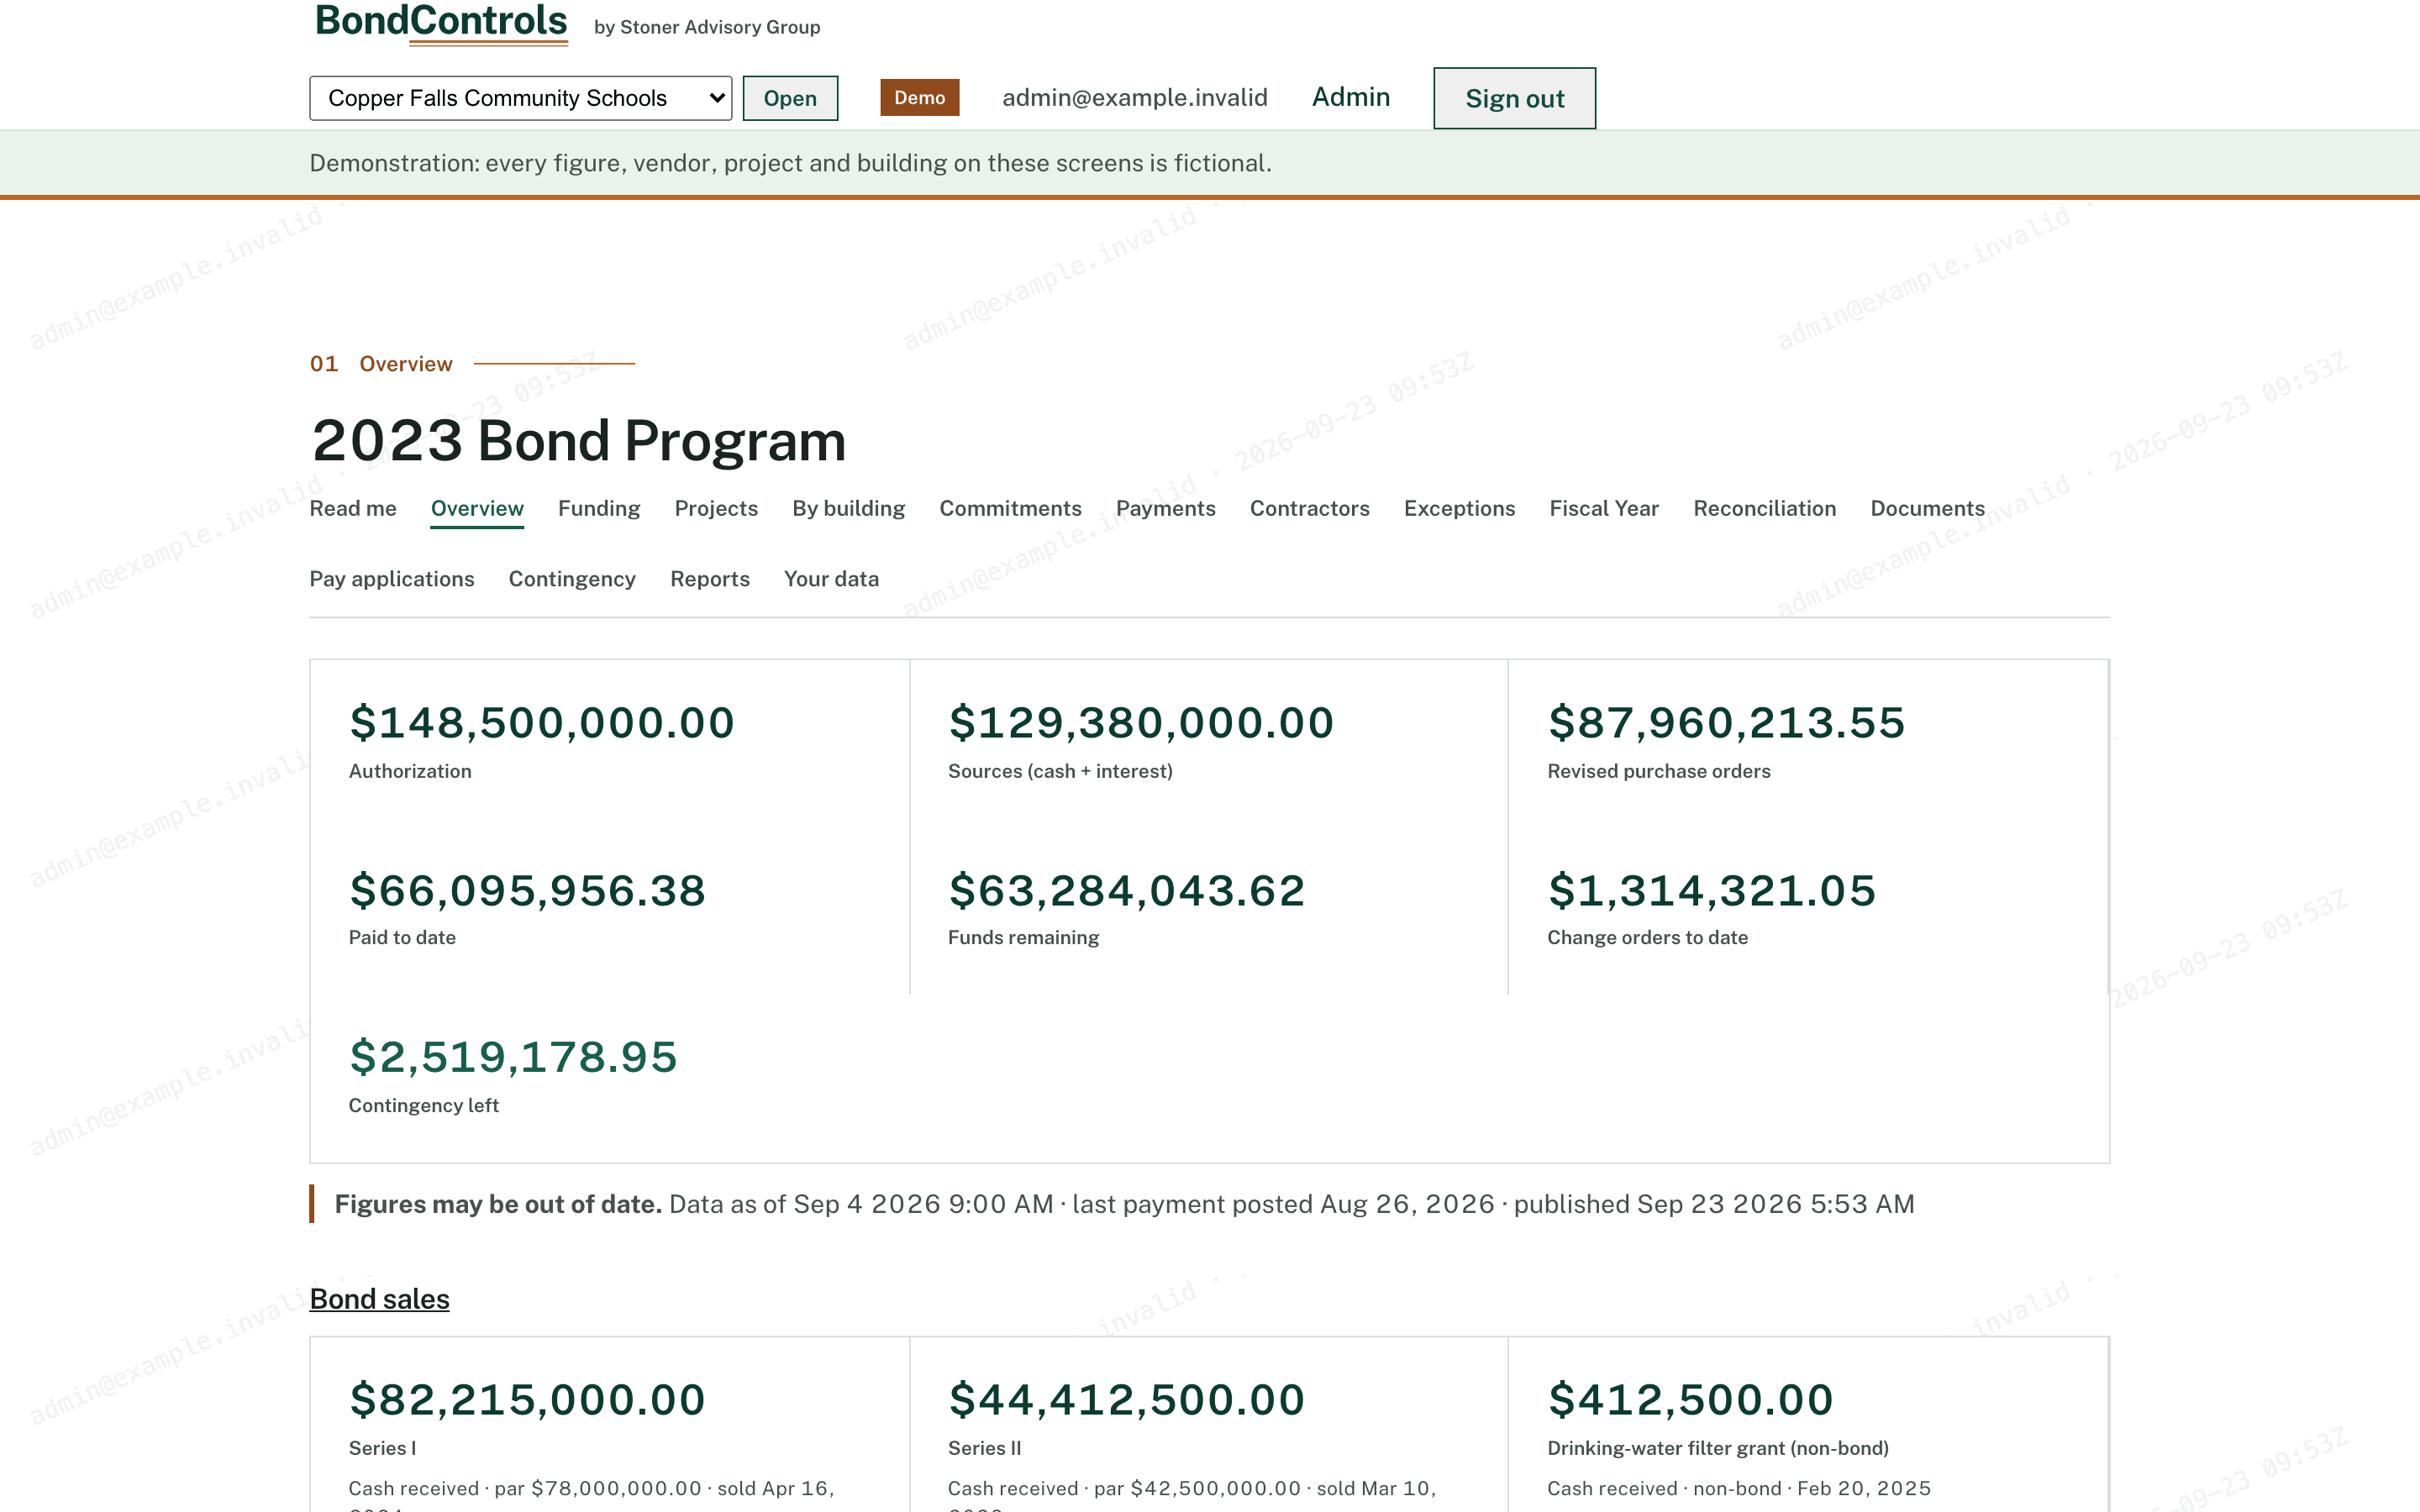
Task: Click the $87,960,213.55 Revised purchase orders figure
Action: click(x=1726, y=723)
